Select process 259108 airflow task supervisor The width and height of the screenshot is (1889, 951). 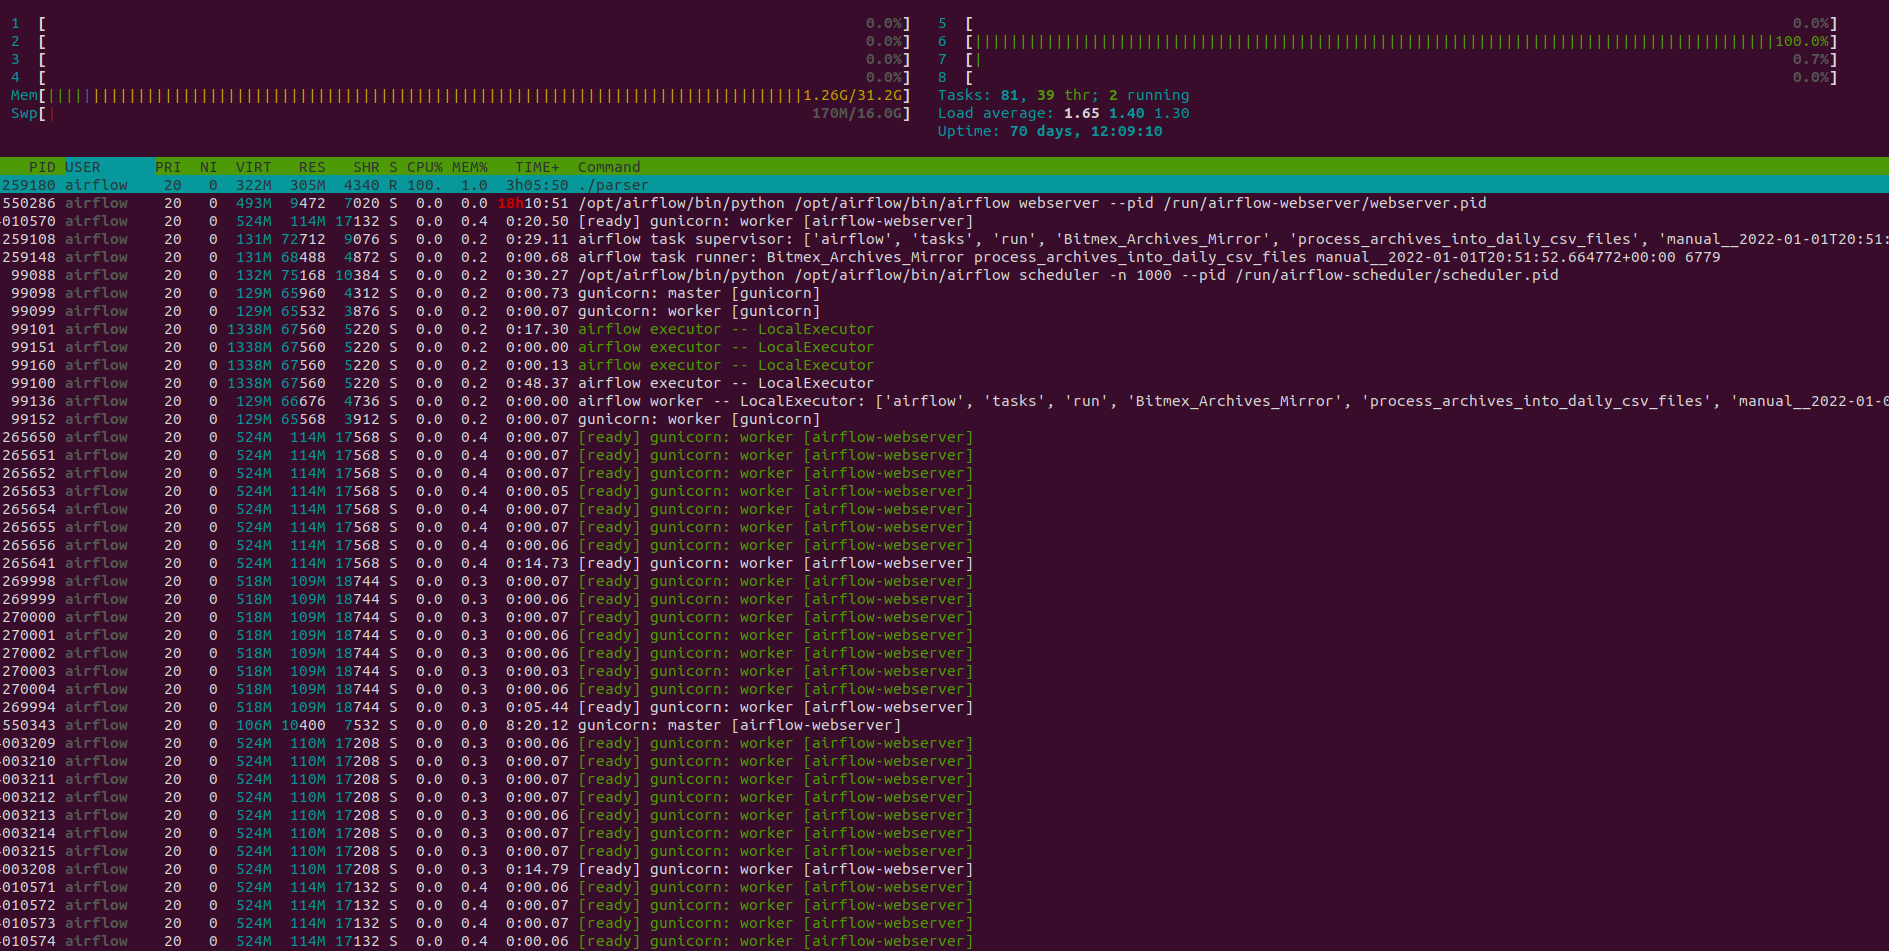[944, 239]
